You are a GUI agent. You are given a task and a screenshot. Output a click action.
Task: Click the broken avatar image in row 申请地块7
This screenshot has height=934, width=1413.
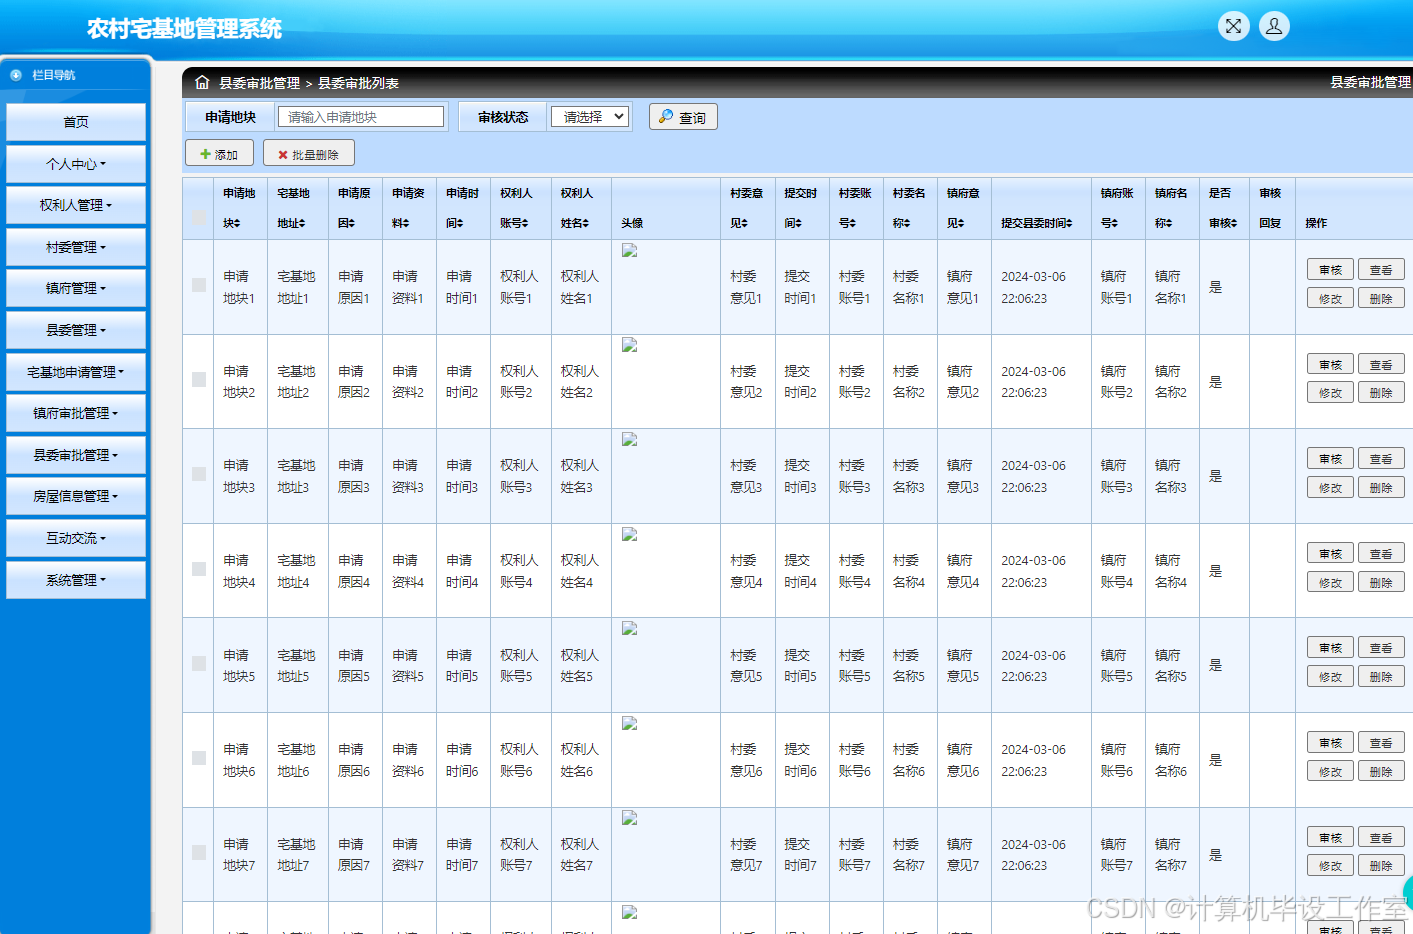tap(630, 818)
